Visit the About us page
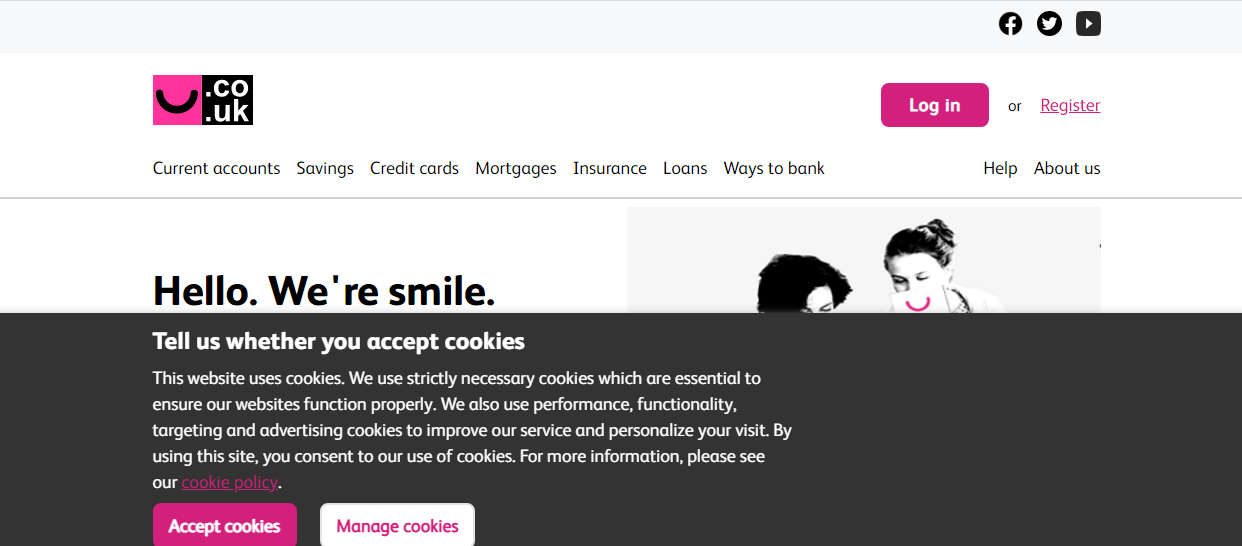 [x=1067, y=168]
